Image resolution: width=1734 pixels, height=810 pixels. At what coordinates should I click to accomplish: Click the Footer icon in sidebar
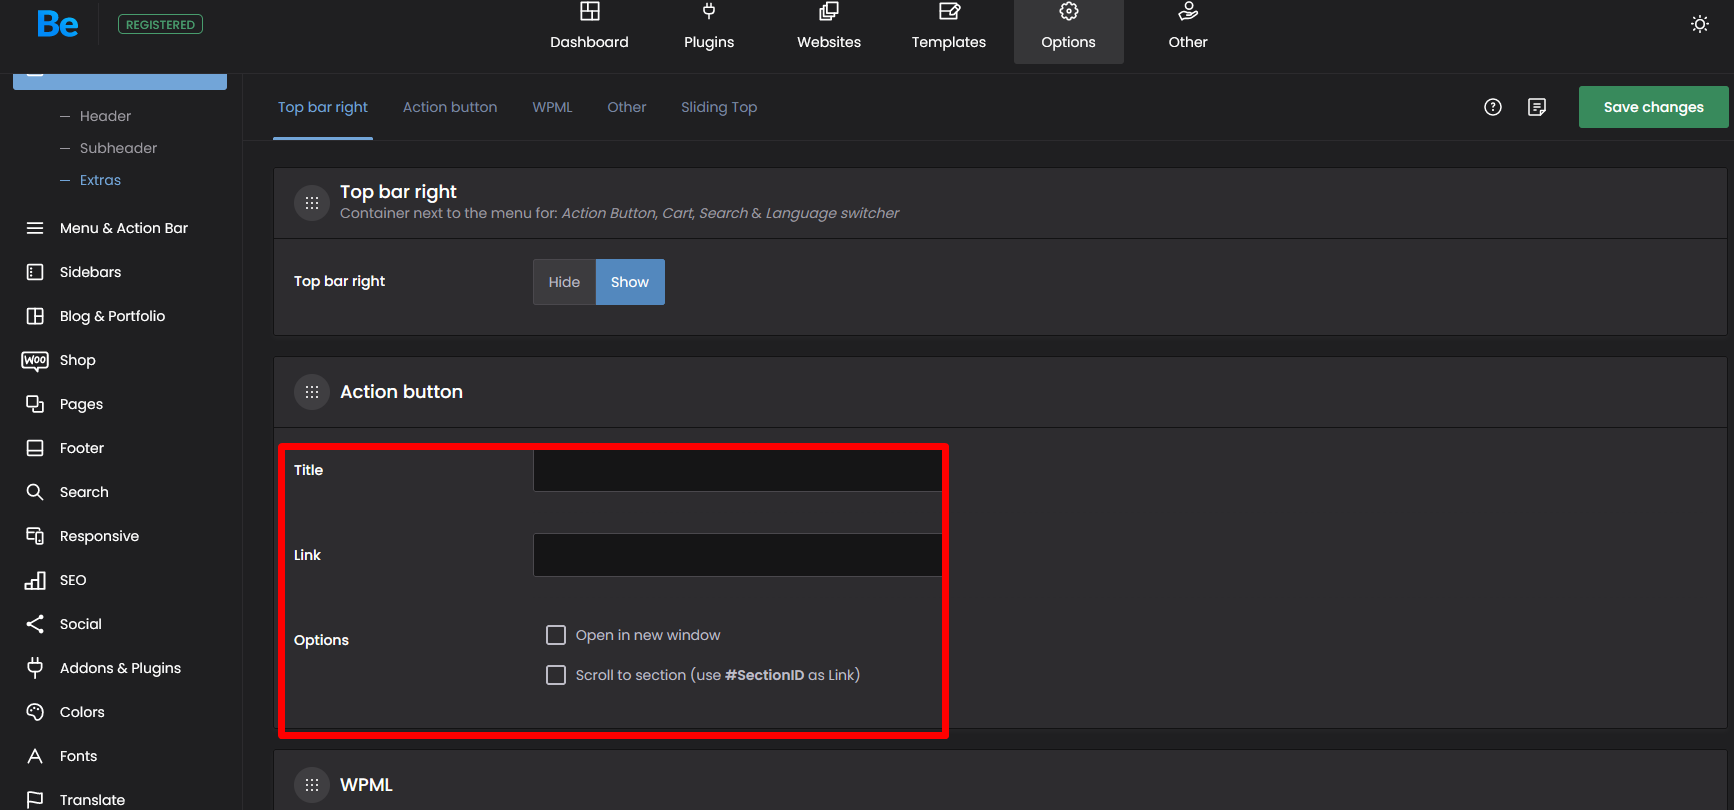tap(35, 448)
